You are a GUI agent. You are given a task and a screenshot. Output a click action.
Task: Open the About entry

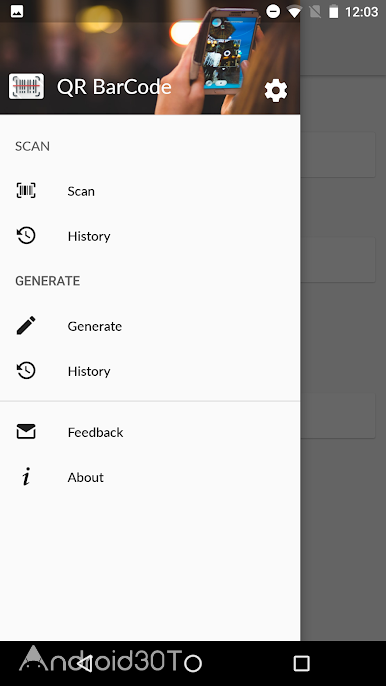150,477
